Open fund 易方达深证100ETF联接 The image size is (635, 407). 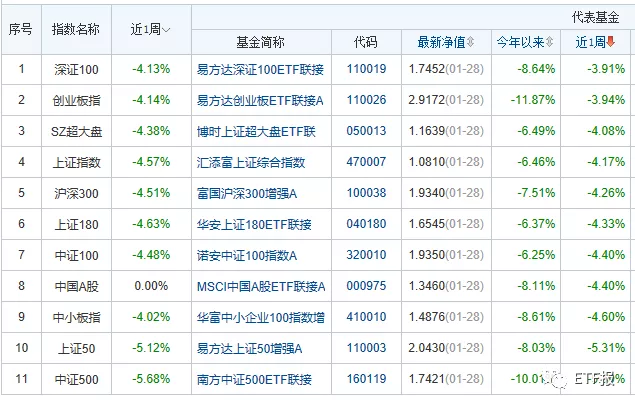(260, 69)
